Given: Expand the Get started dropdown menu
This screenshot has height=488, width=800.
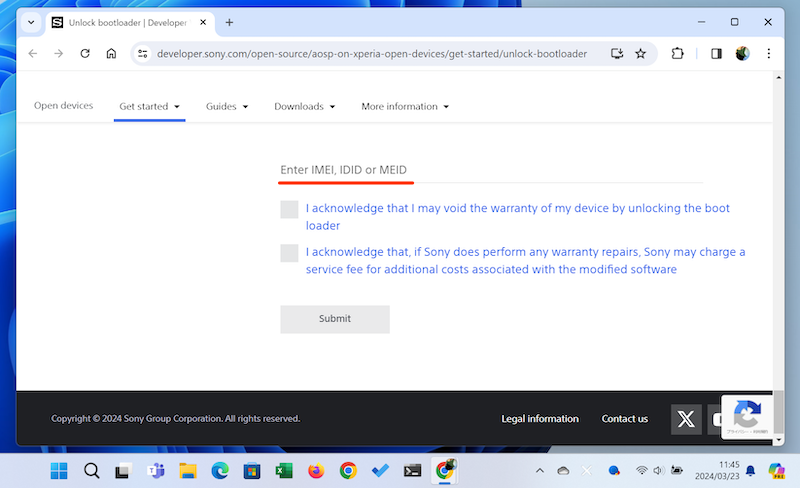Looking at the screenshot, I should [149, 106].
